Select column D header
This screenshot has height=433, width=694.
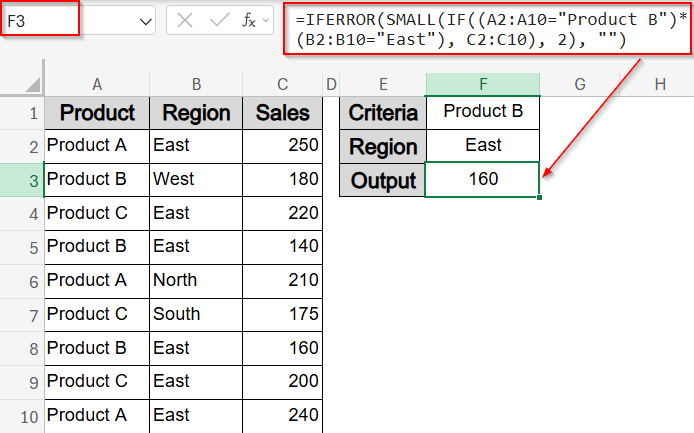(x=331, y=84)
